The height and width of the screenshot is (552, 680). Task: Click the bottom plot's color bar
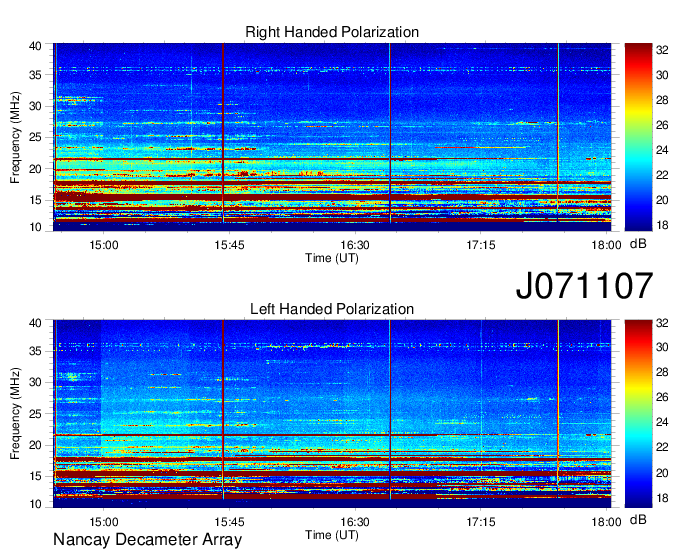pos(638,414)
